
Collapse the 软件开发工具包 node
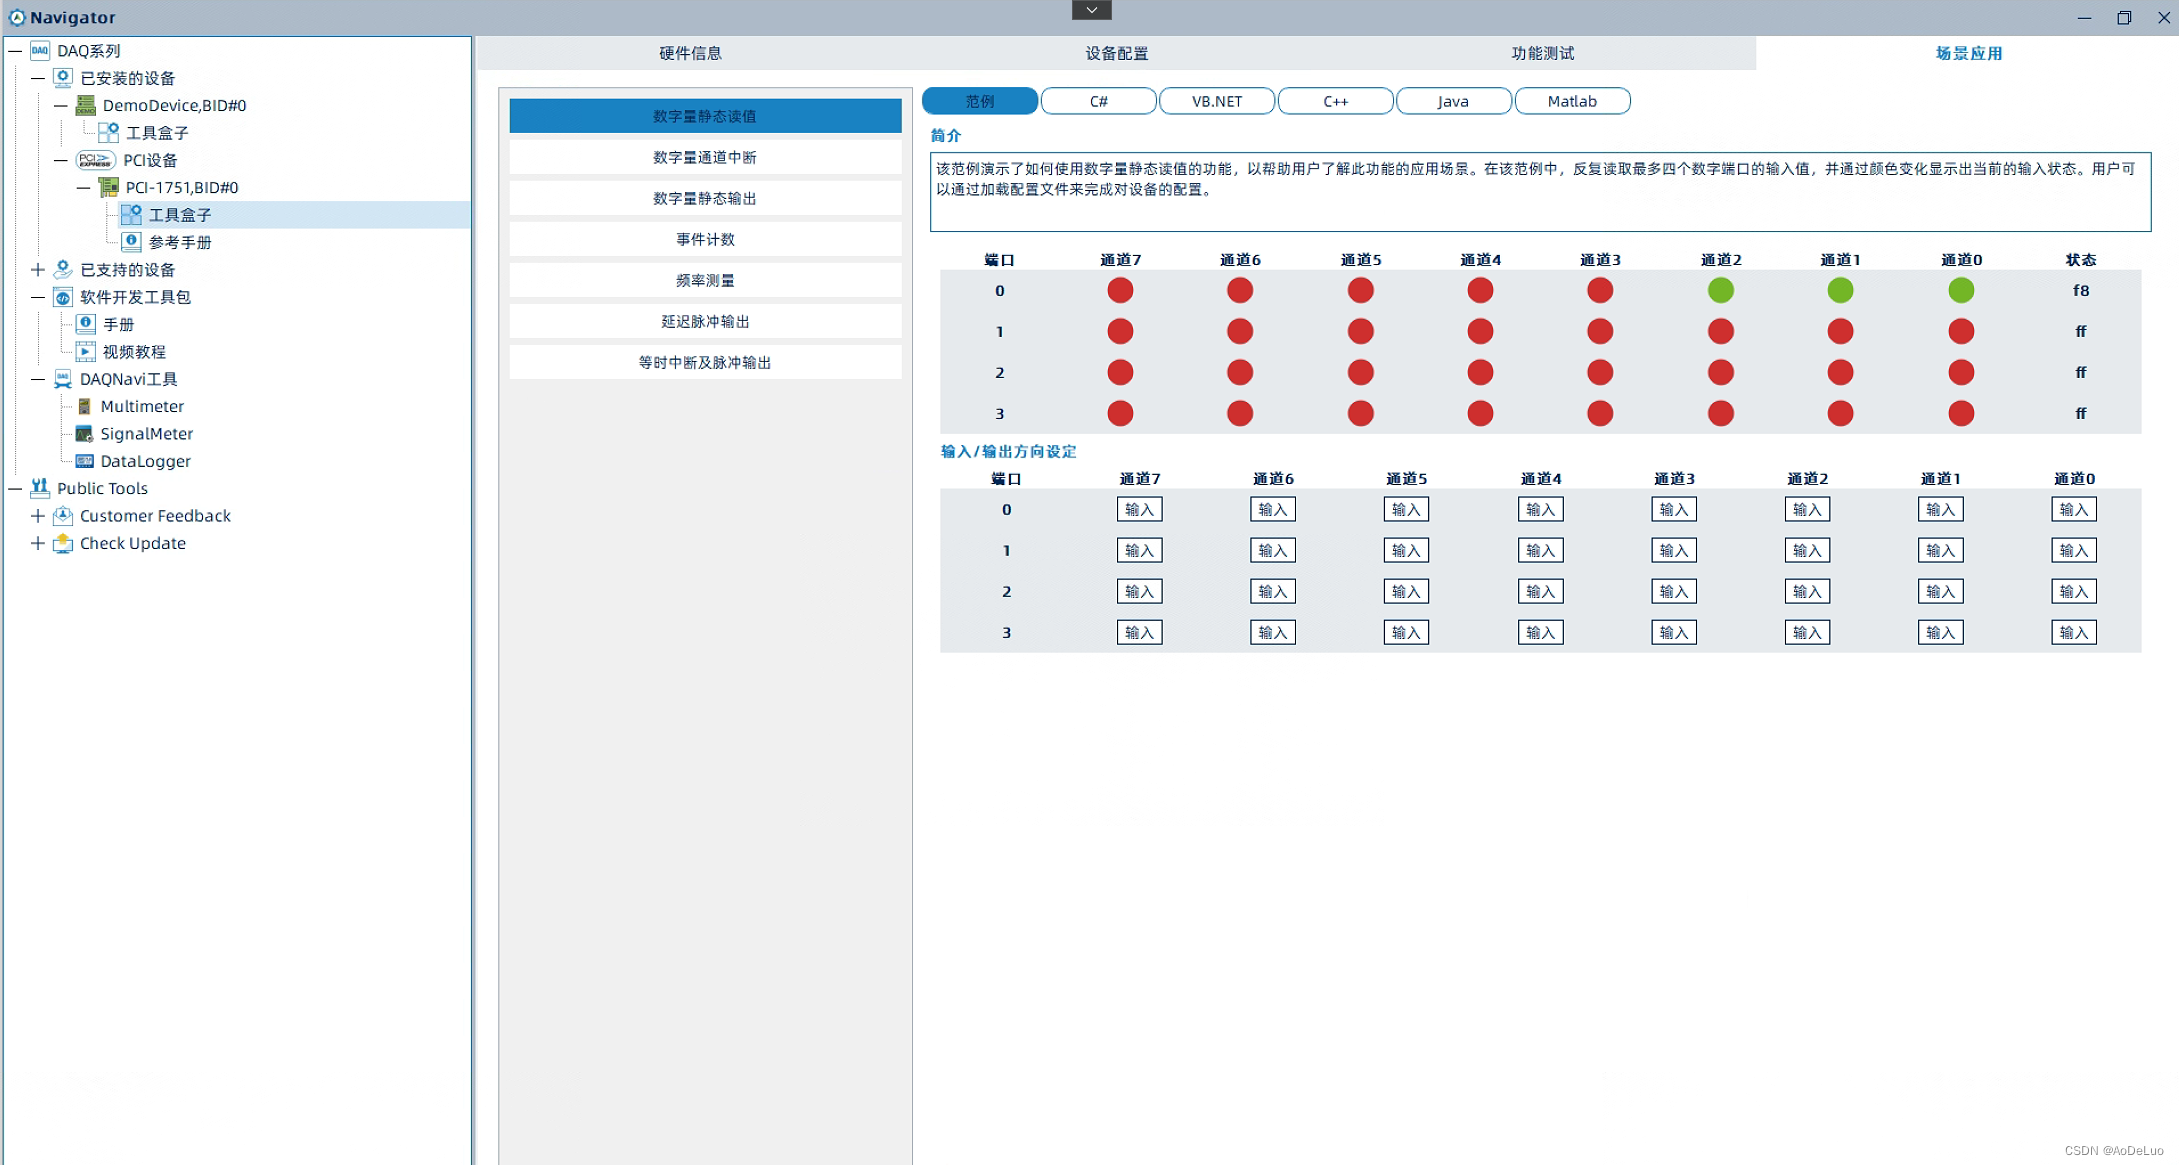tap(38, 297)
